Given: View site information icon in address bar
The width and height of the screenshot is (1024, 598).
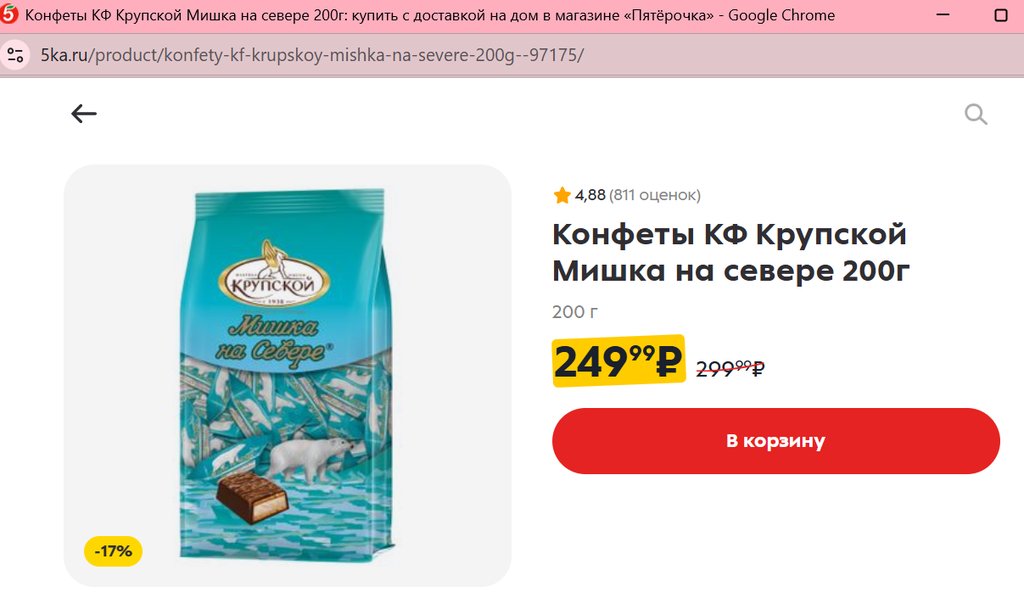Looking at the screenshot, I should [x=16, y=55].
